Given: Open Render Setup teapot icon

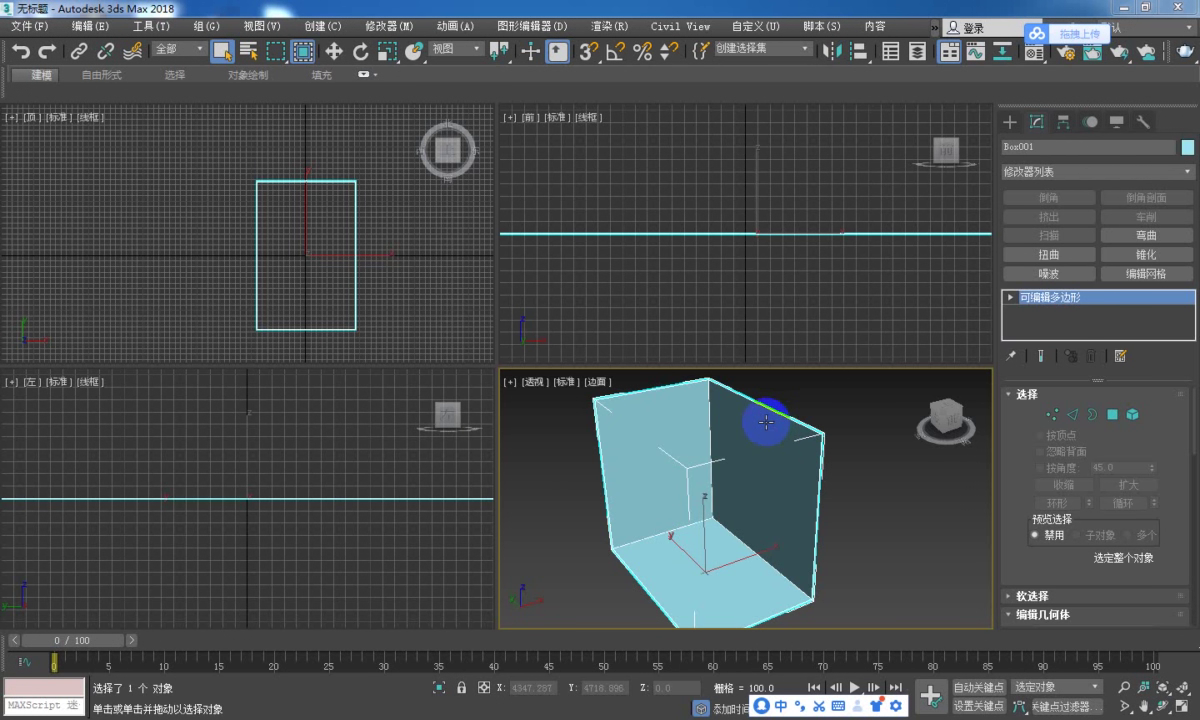Looking at the screenshot, I should pos(1064,51).
